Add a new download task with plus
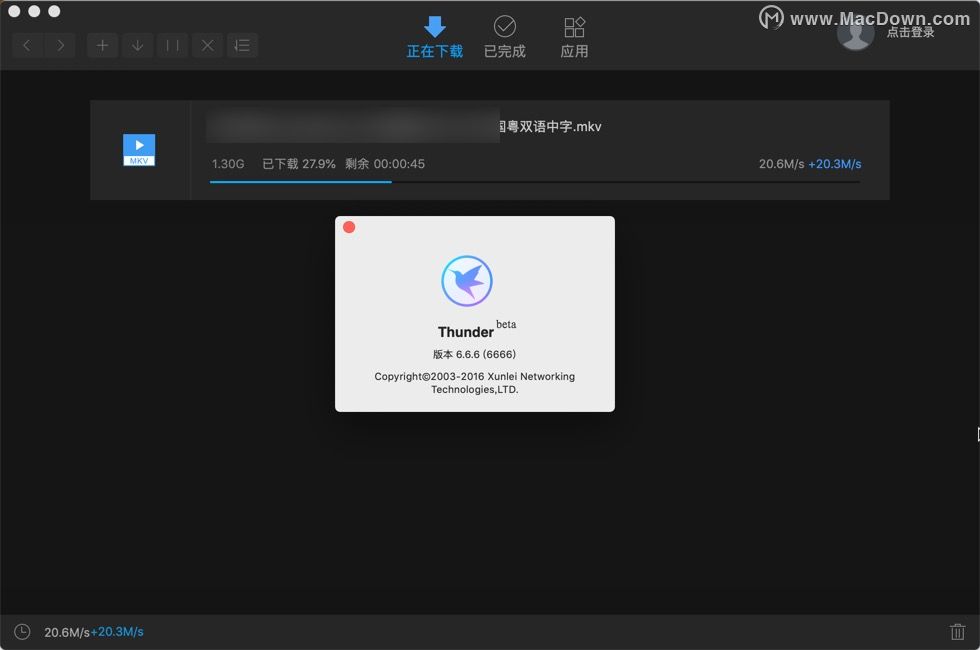This screenshot has height=650, width=980. 102,45
